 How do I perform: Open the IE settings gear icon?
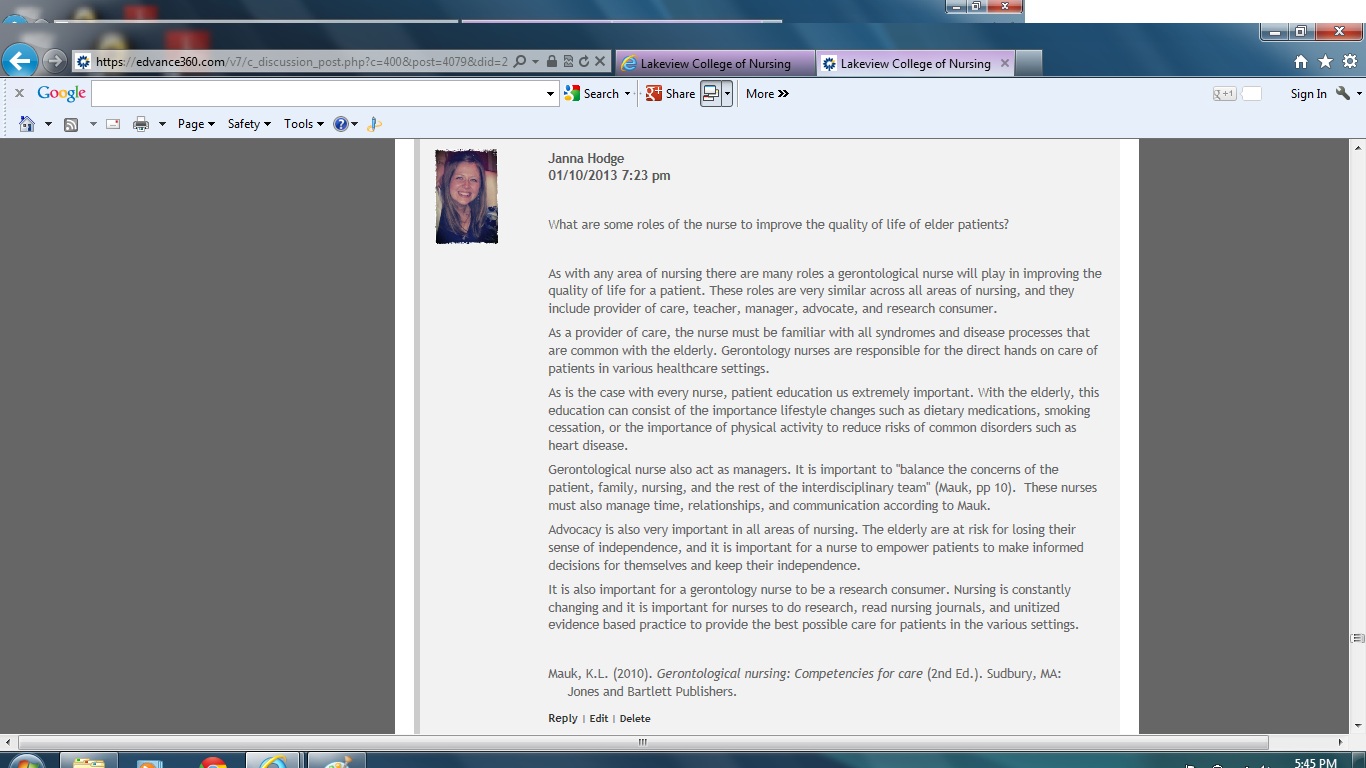(1349, 62)
